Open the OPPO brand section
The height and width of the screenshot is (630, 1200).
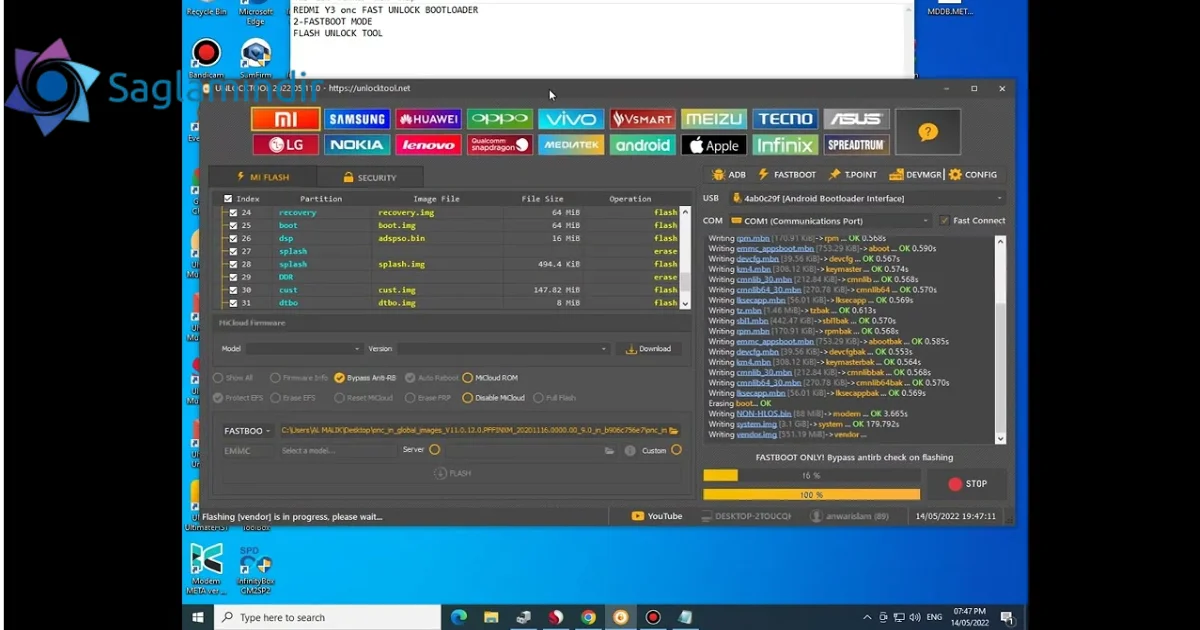(500, 119)
